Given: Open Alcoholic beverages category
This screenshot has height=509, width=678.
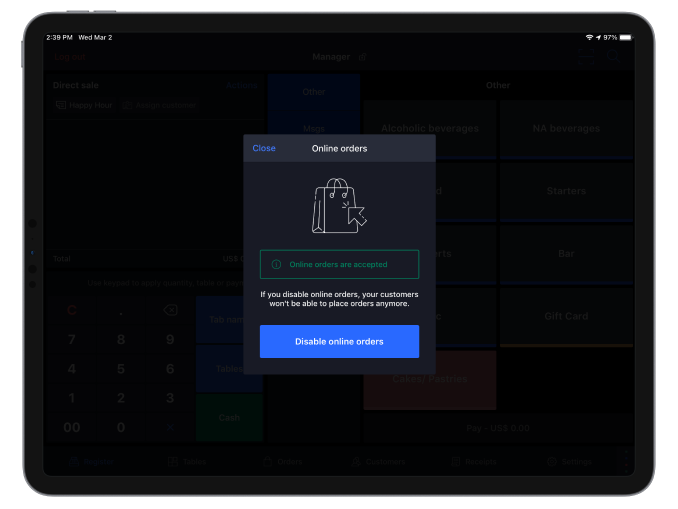Looking at the screenshot, I should click(430, 128).
